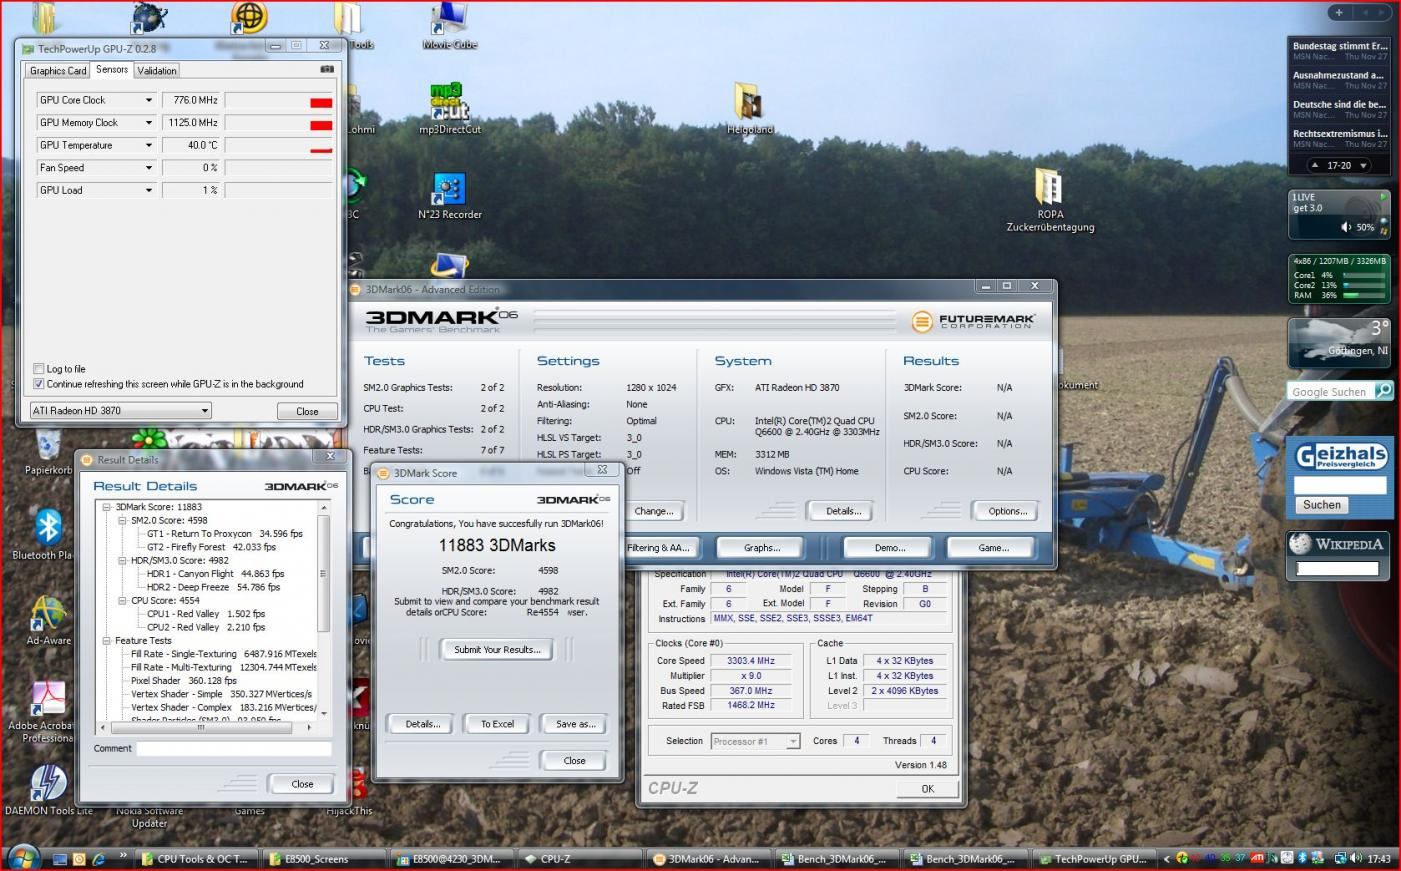Screen dimensions: 1401x871
Task: Click the Options button under Results
Action: coord(1007,511)
